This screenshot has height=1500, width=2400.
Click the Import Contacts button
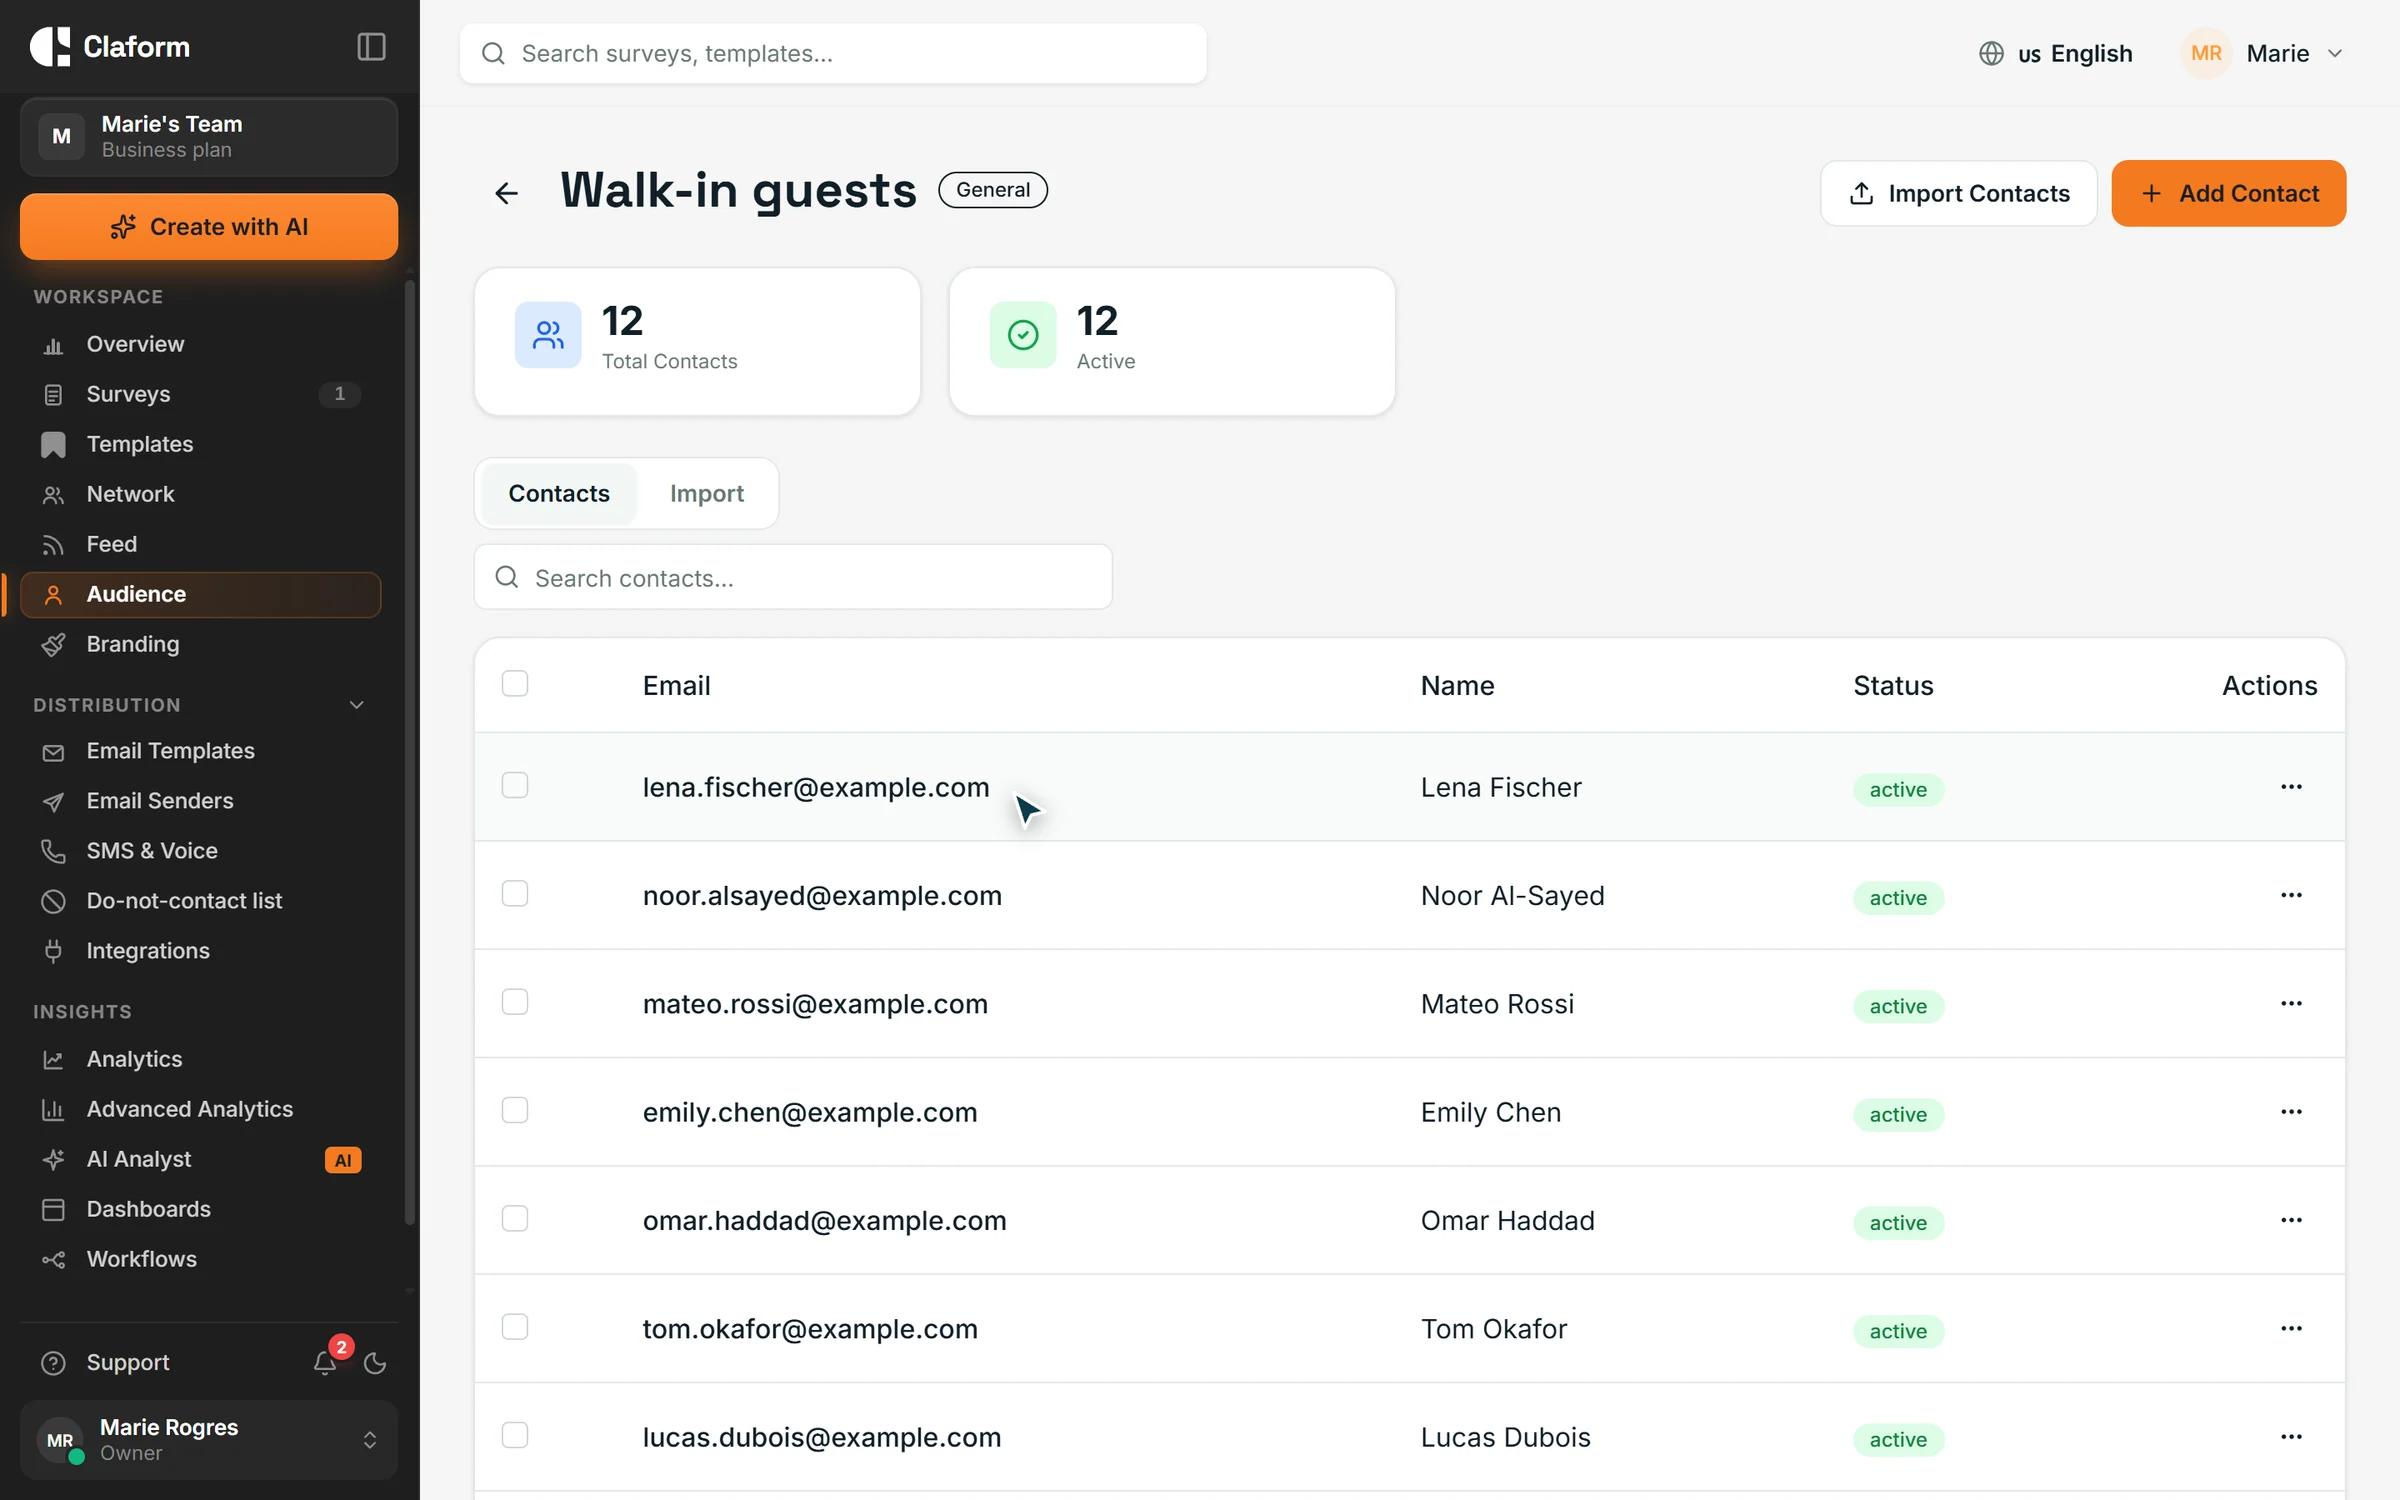pyautogui.click(x=1958, y=193)
